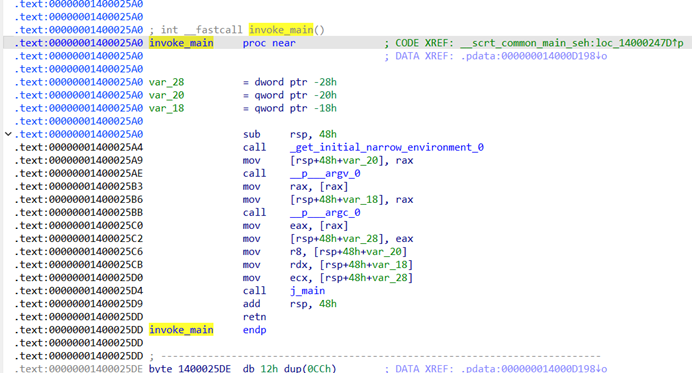Select address .text:00000001400025B3
Screen dimensions: 692x373
pyautogui.click(x=79, y=186)
